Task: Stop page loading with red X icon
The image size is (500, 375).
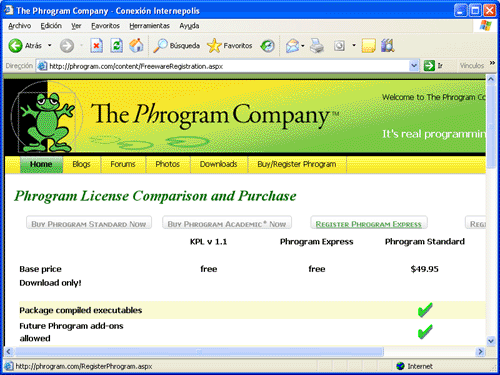Action: coord(96,46)
